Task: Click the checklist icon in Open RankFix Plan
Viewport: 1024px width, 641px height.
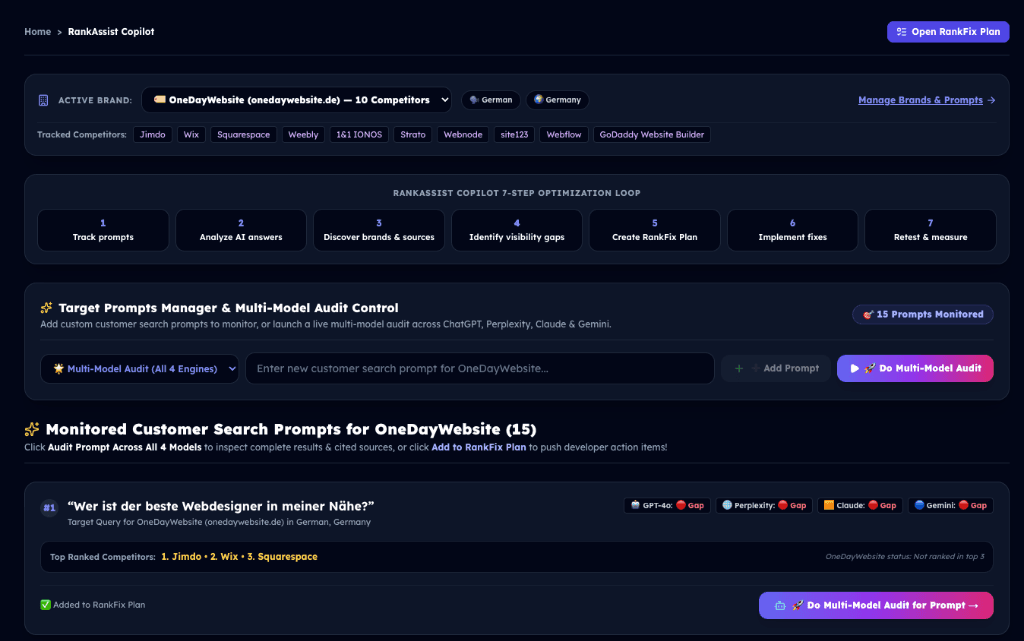Action: (901, 32)
